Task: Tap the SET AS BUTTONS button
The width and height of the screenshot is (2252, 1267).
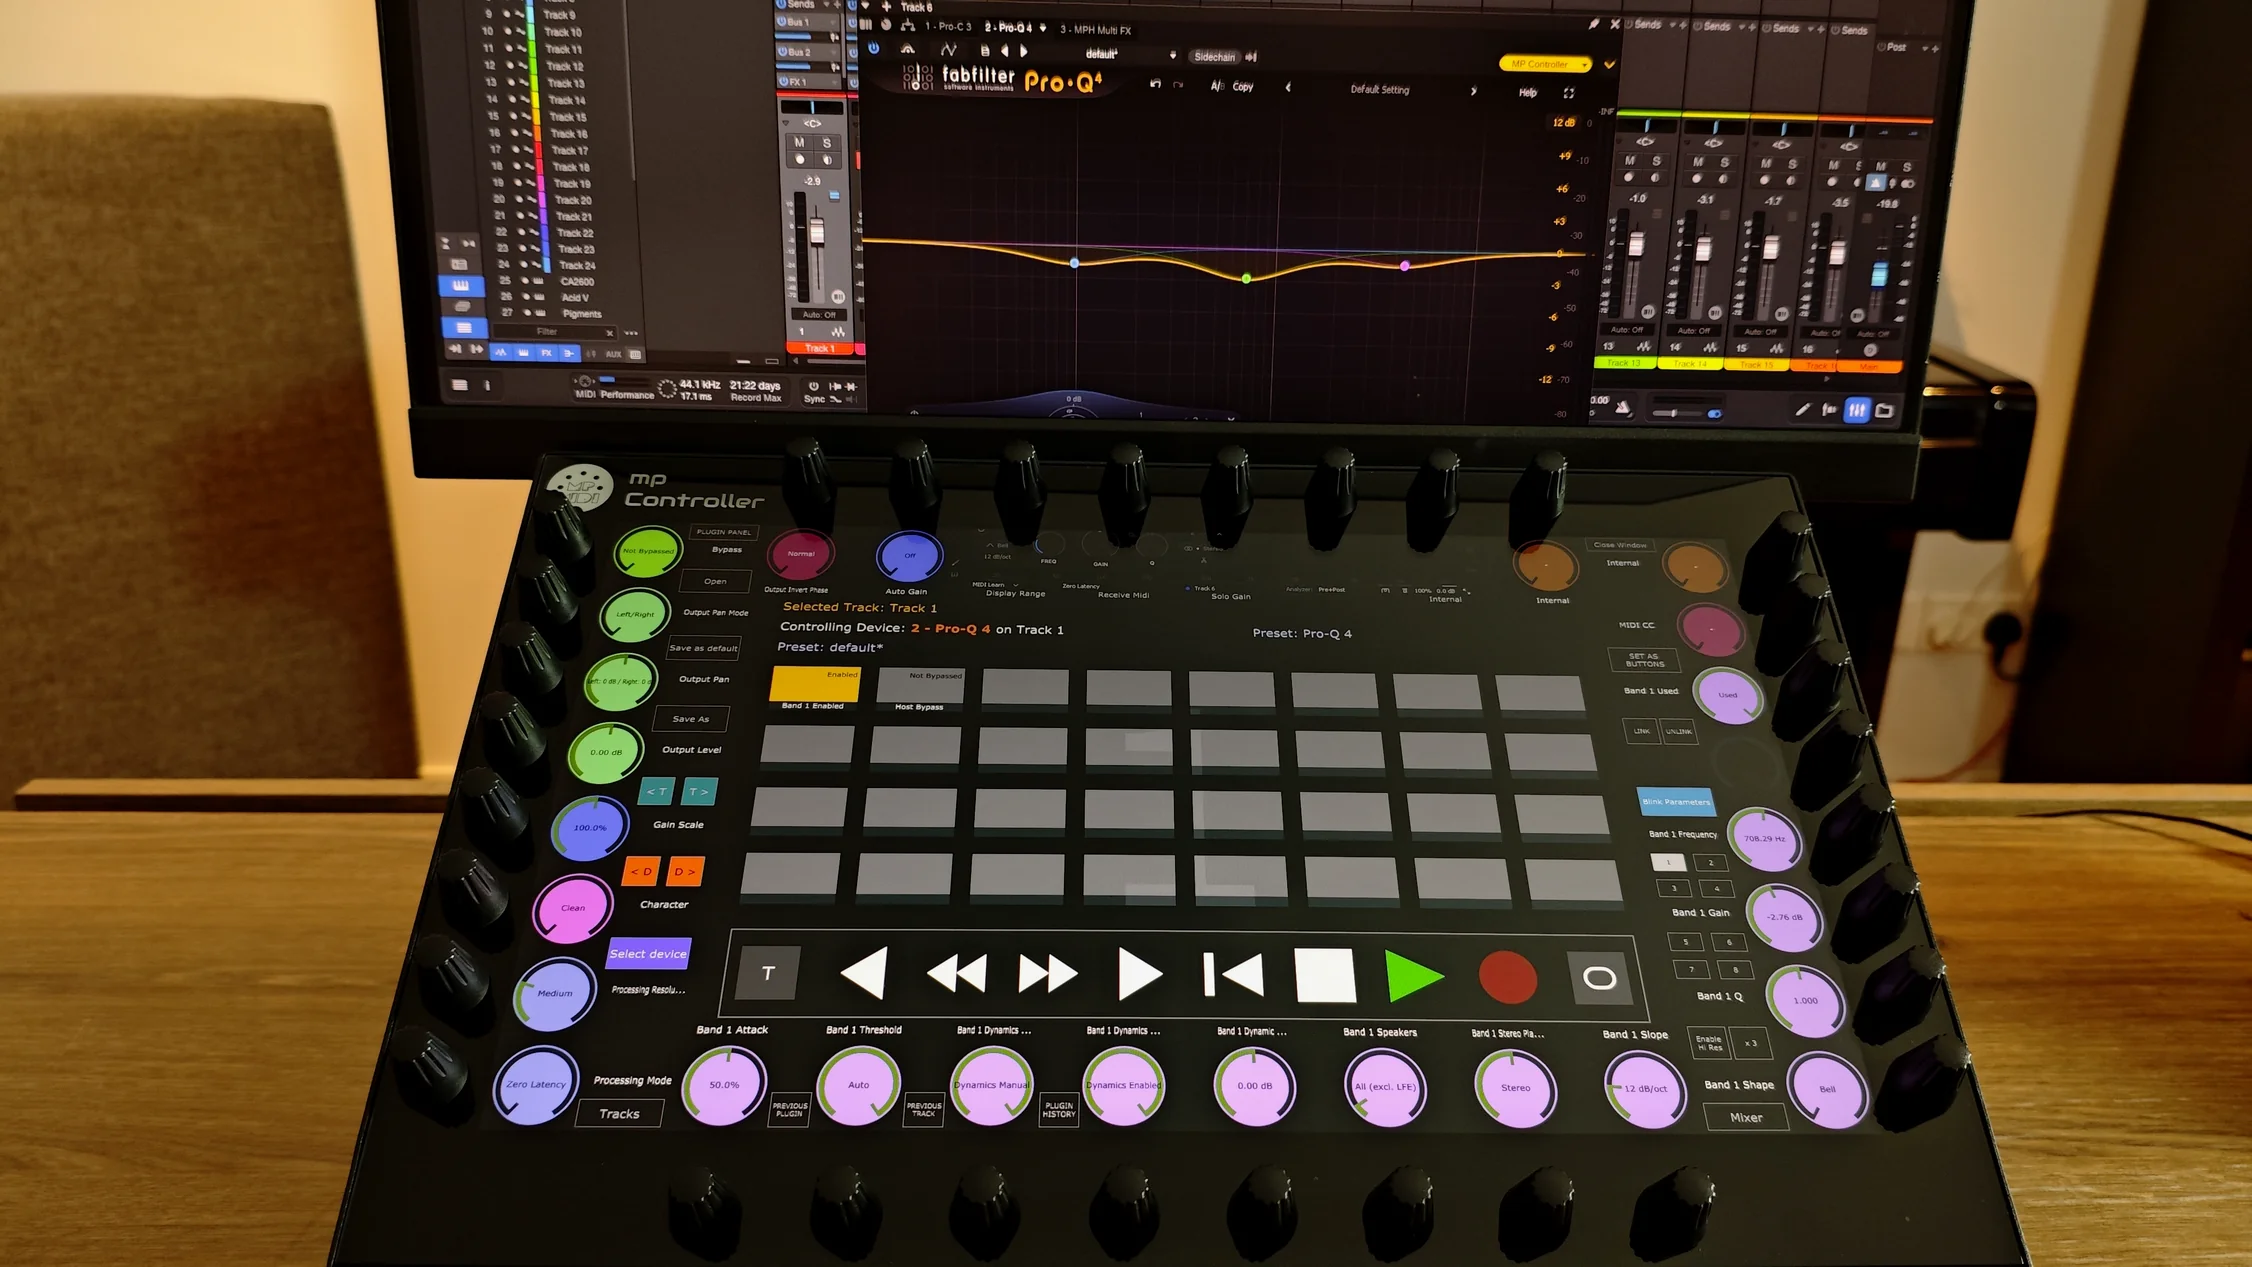Action: [x=1644, y=660]
